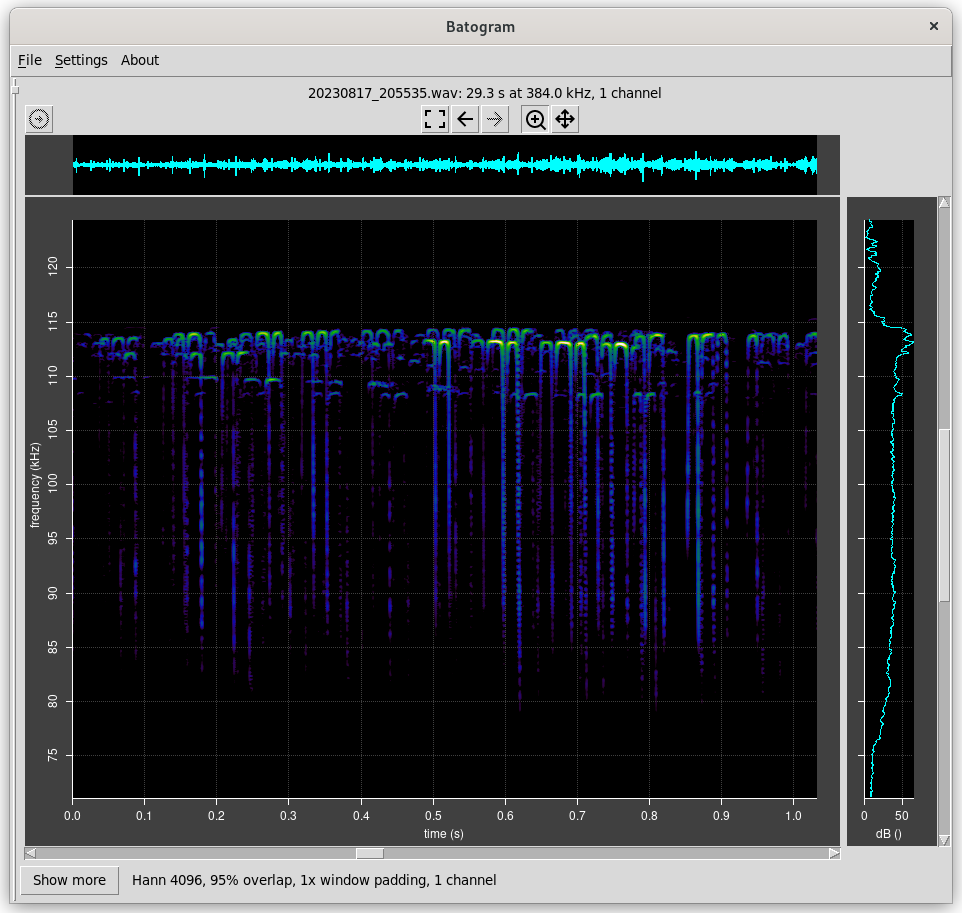
Task: Open the About menu
Action: [x=140, y=60]
